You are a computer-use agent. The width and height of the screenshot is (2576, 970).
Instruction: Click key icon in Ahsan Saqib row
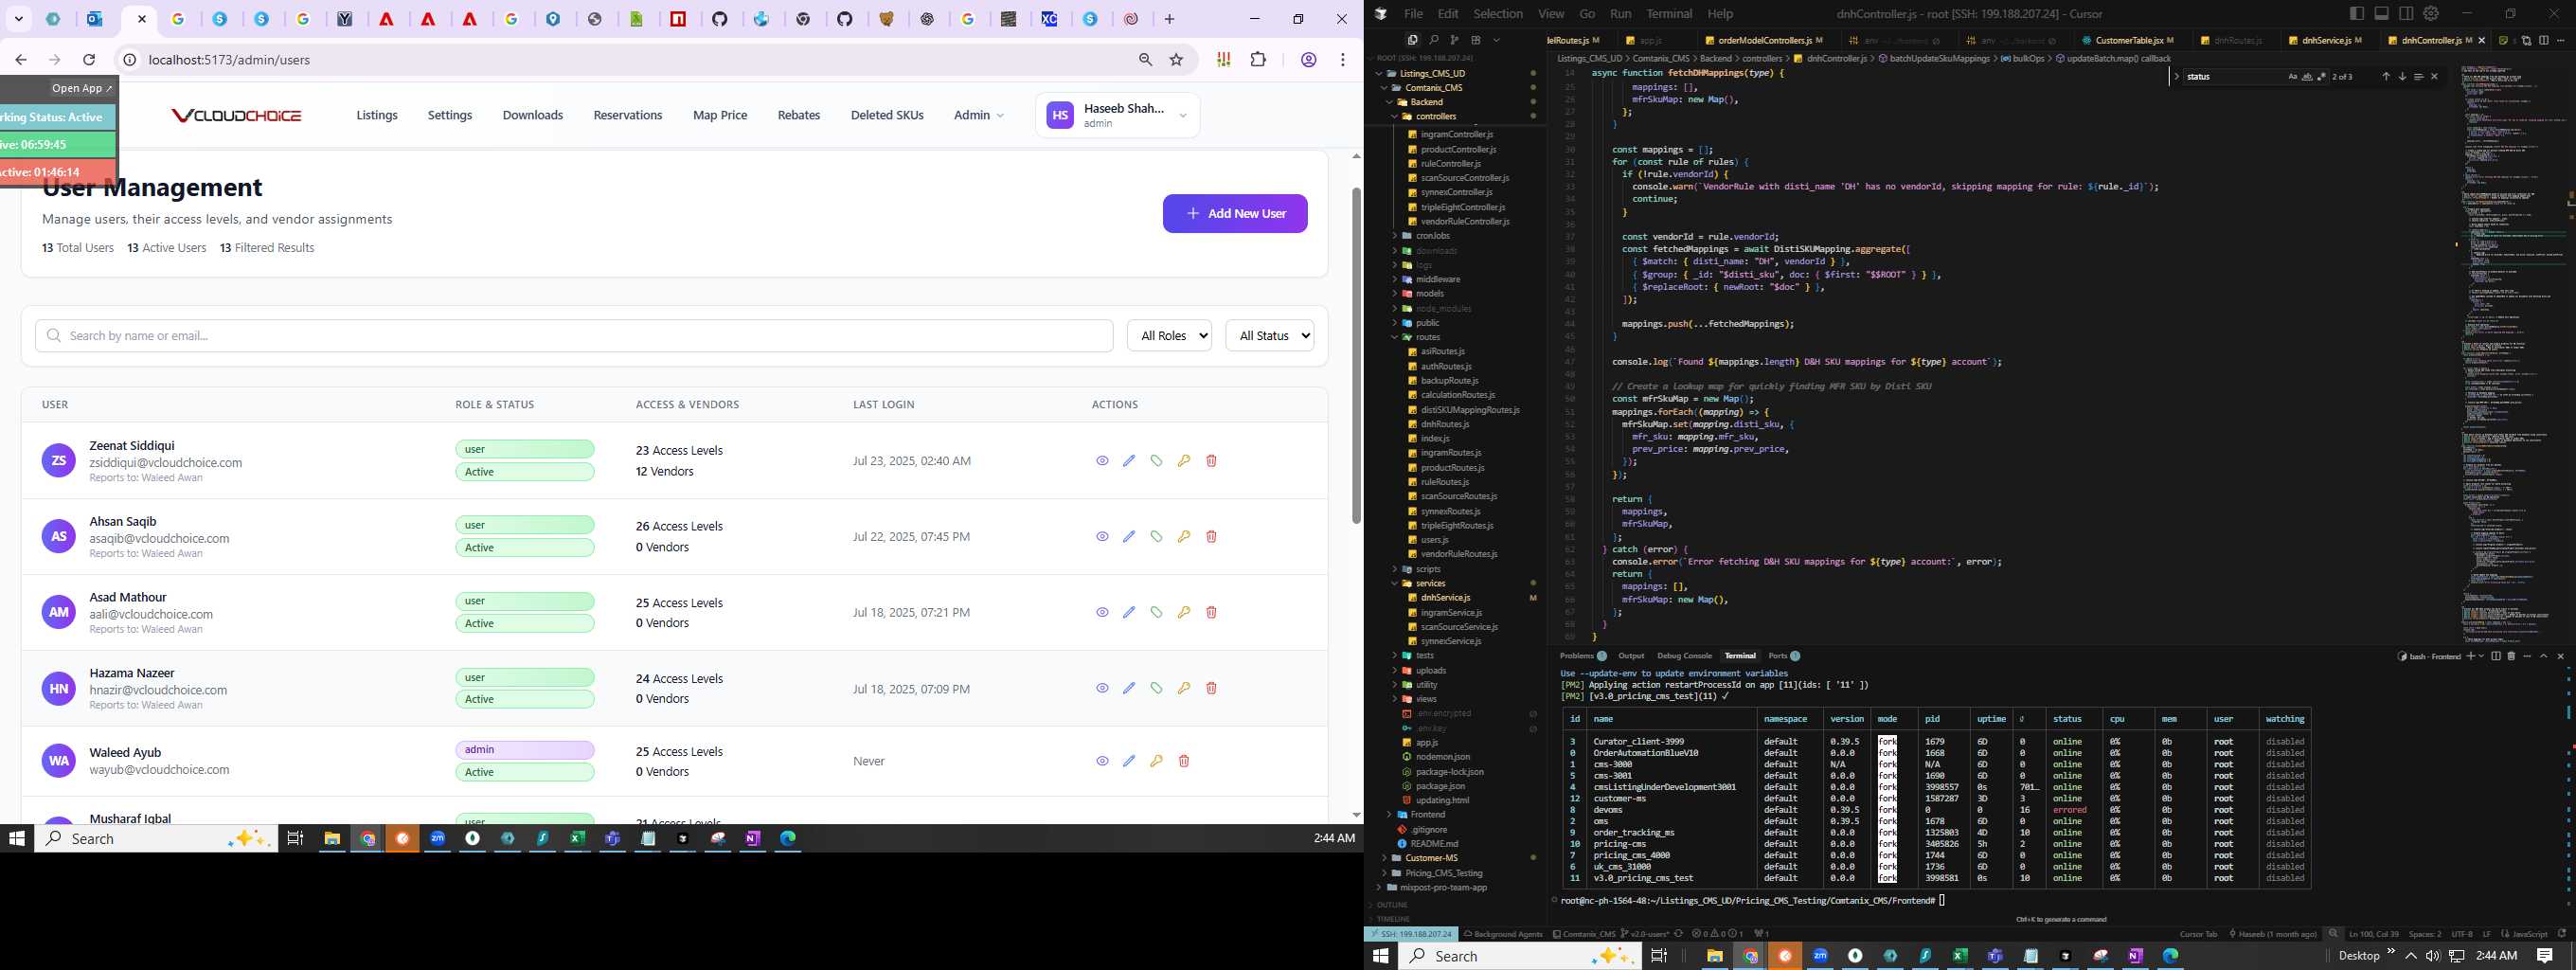[x=1184, y=537]
